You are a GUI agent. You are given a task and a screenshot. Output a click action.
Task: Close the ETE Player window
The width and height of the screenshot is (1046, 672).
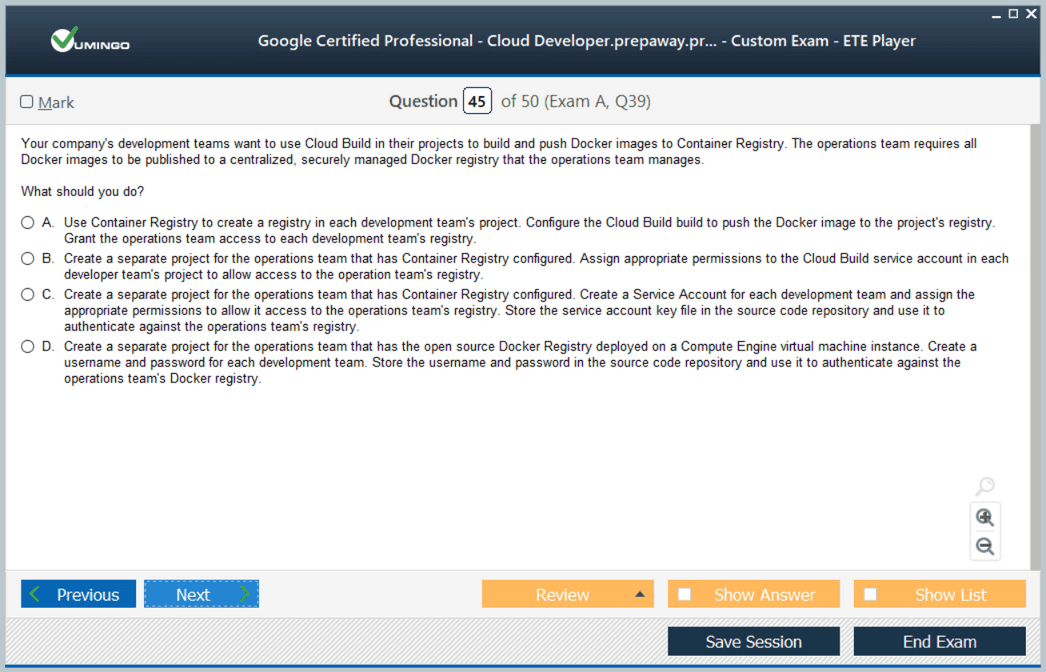(x=1031, y=13)
